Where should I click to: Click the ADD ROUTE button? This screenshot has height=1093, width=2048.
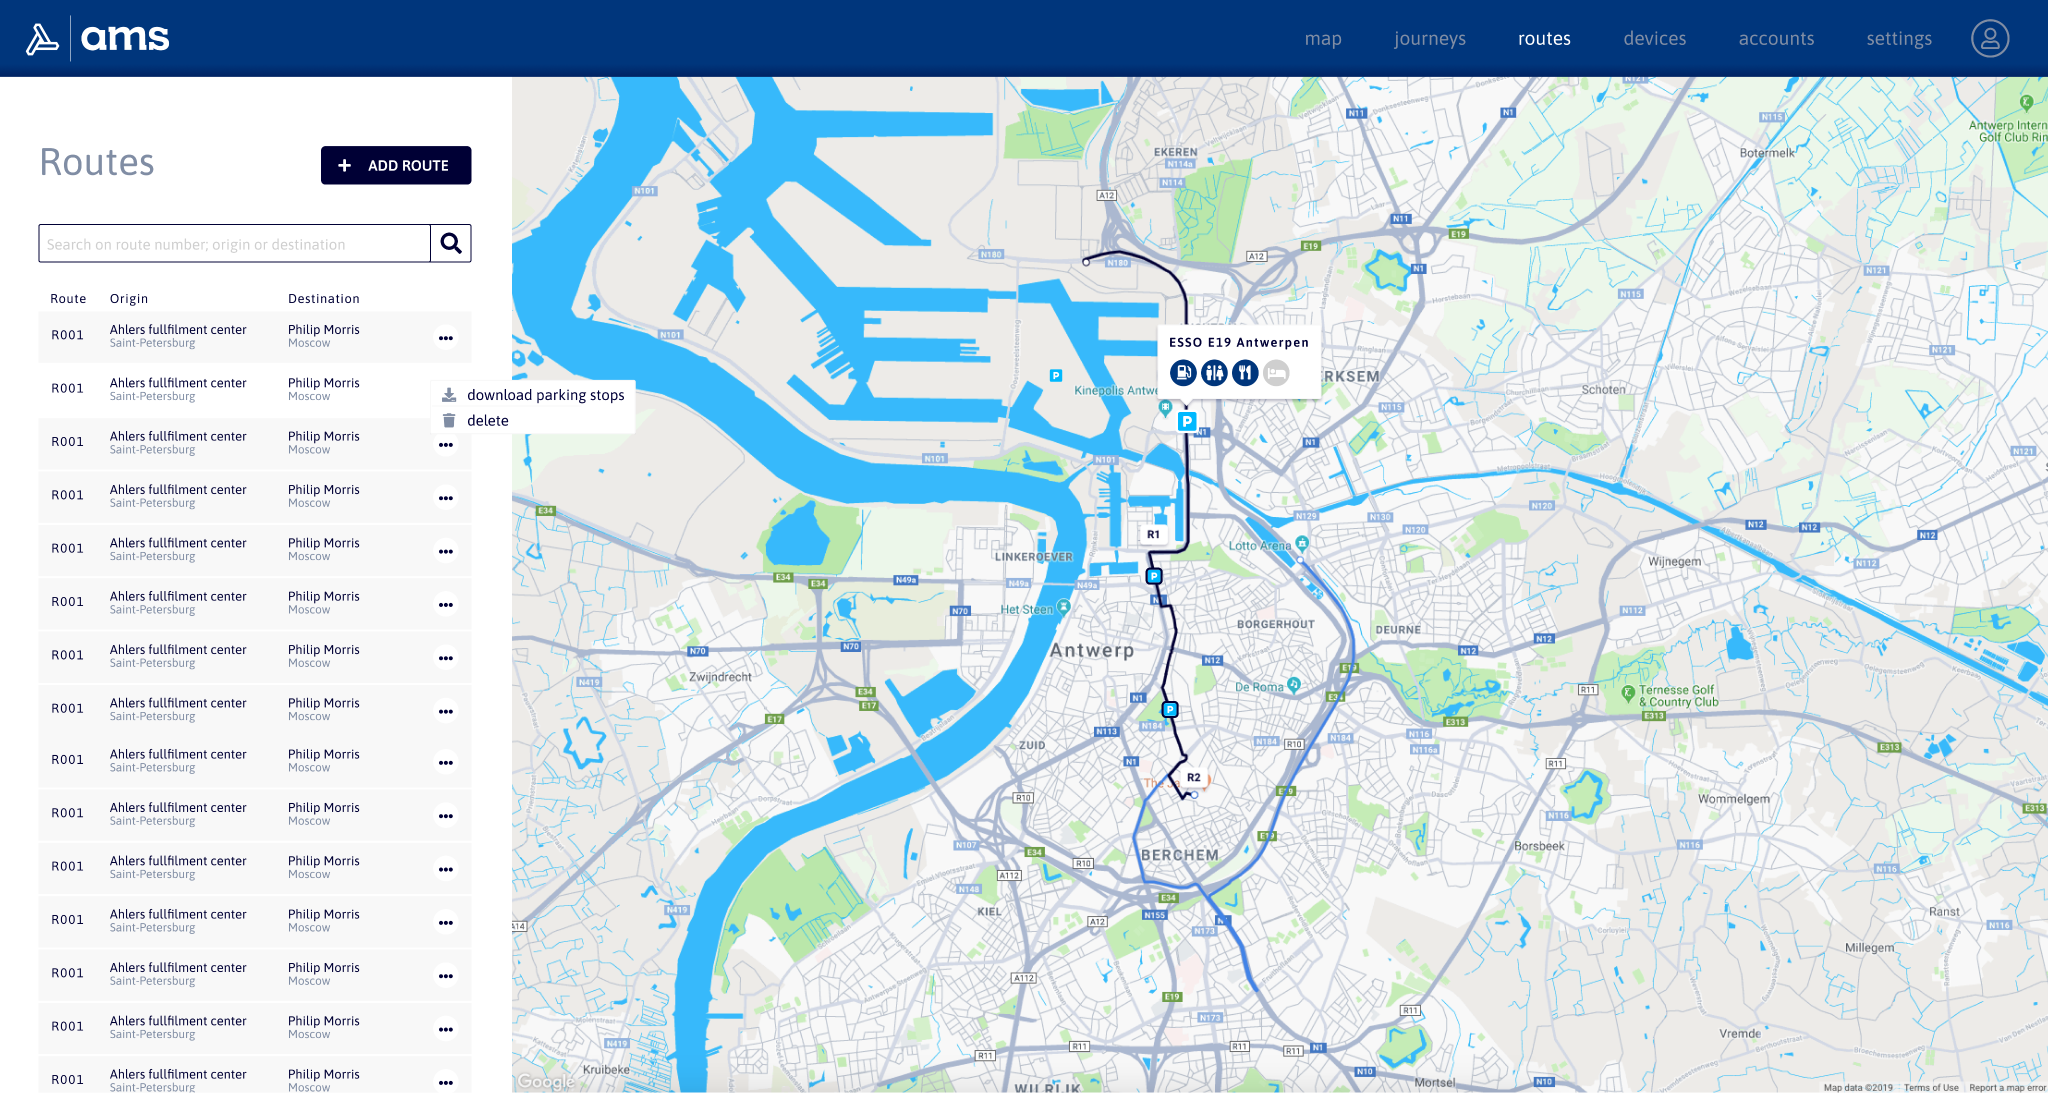coord(396,165)
